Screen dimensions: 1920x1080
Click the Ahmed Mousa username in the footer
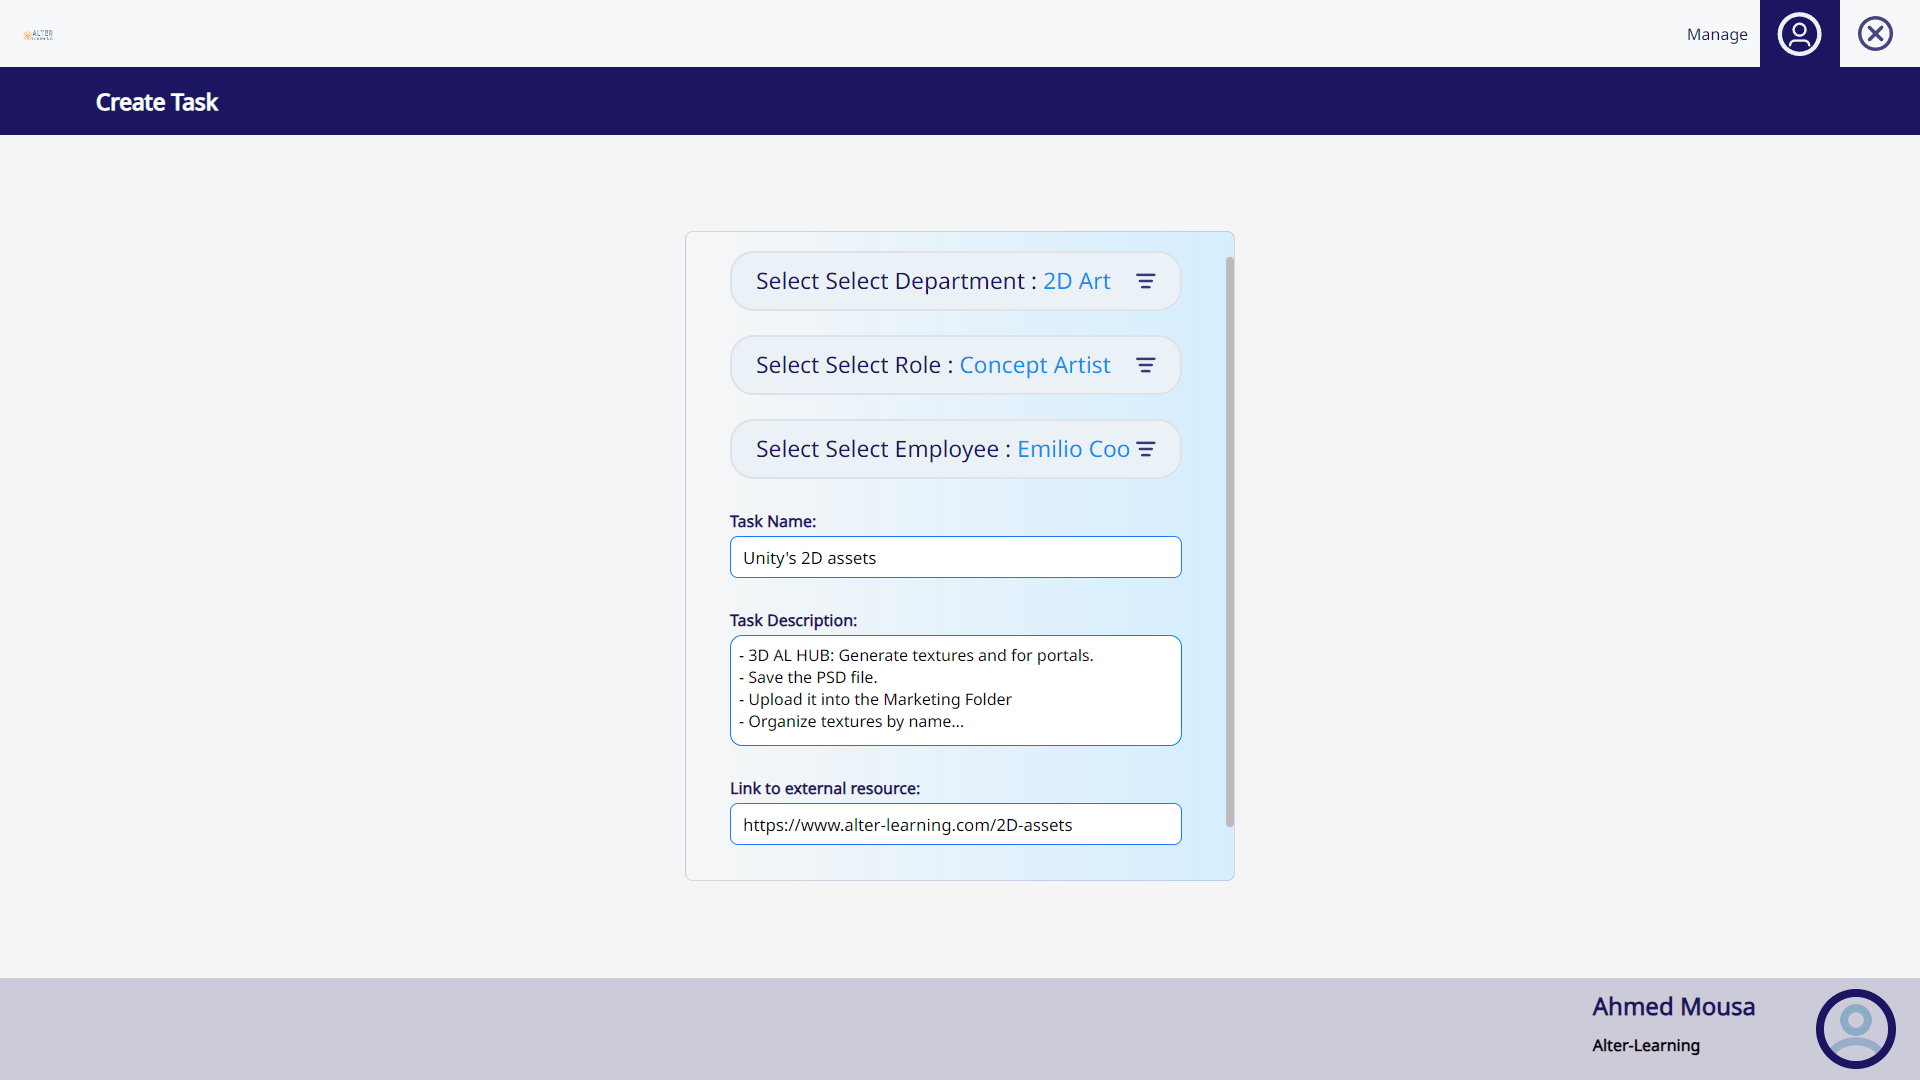pos(1673,1007)
